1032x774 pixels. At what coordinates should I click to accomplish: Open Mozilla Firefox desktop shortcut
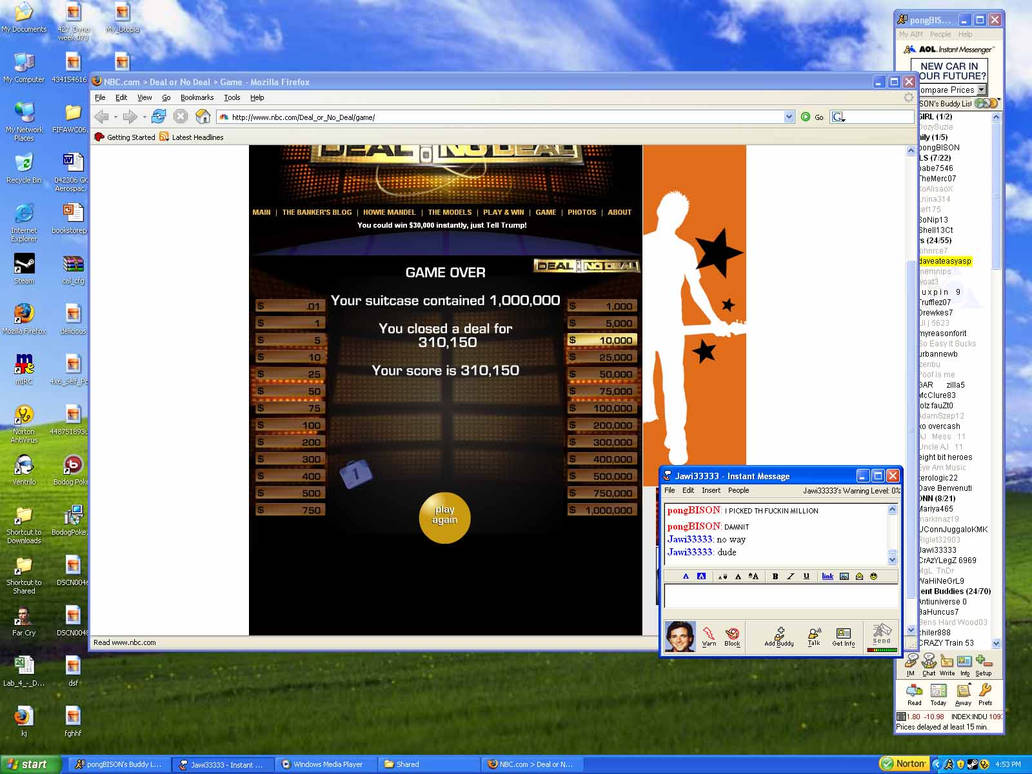point(24,318)
